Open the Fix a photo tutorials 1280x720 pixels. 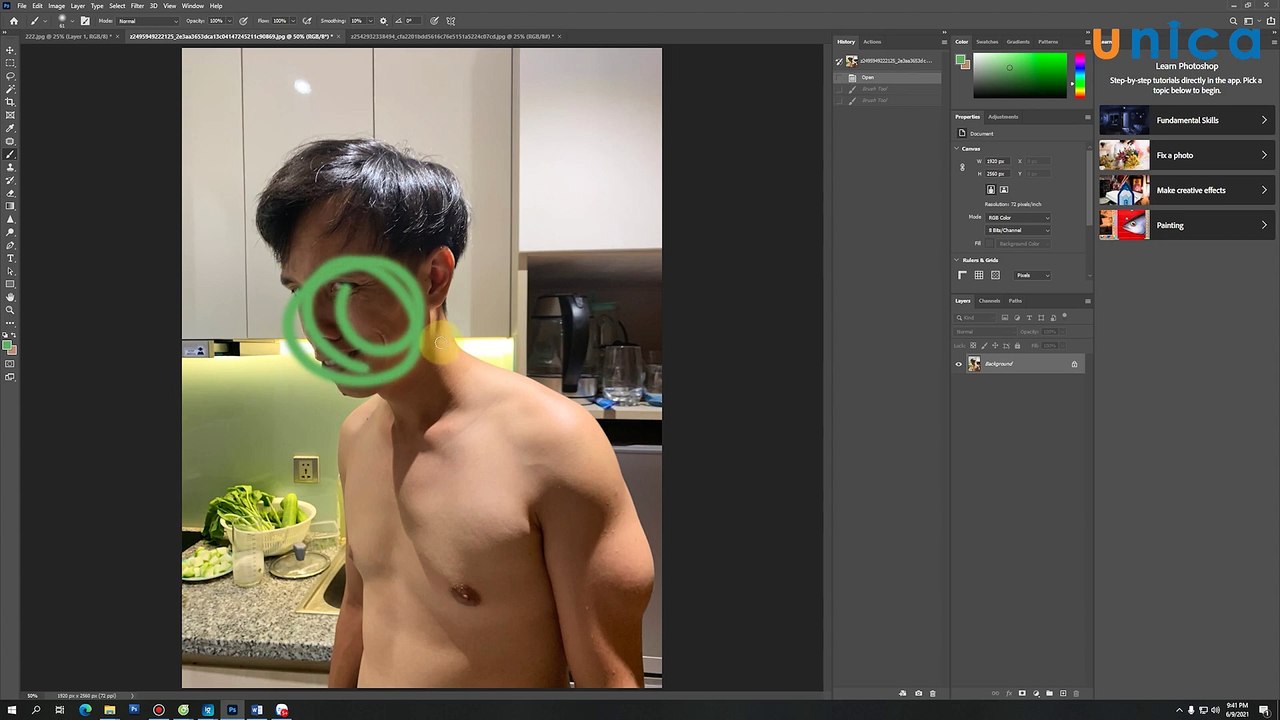(x=1185, y=155)
